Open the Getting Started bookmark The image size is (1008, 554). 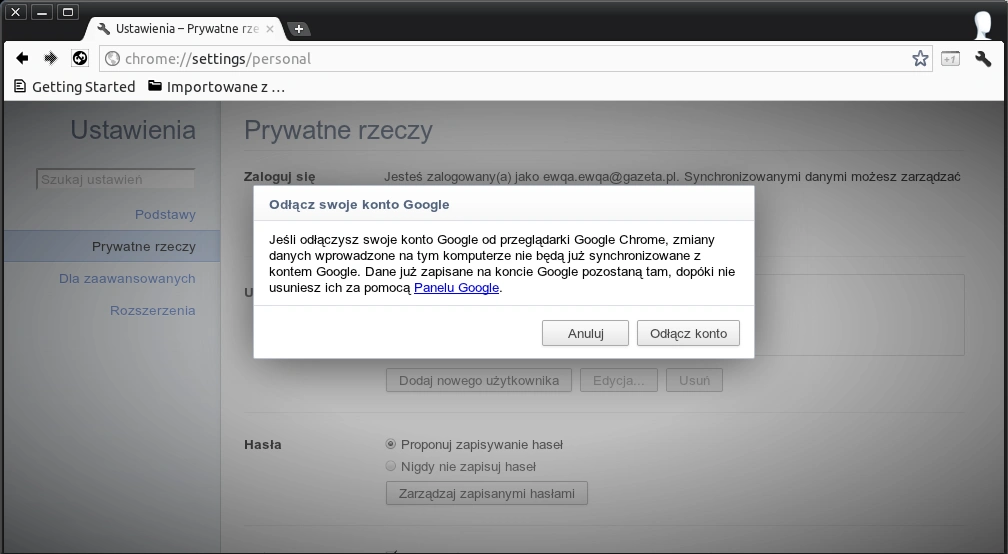coord(75,87)
